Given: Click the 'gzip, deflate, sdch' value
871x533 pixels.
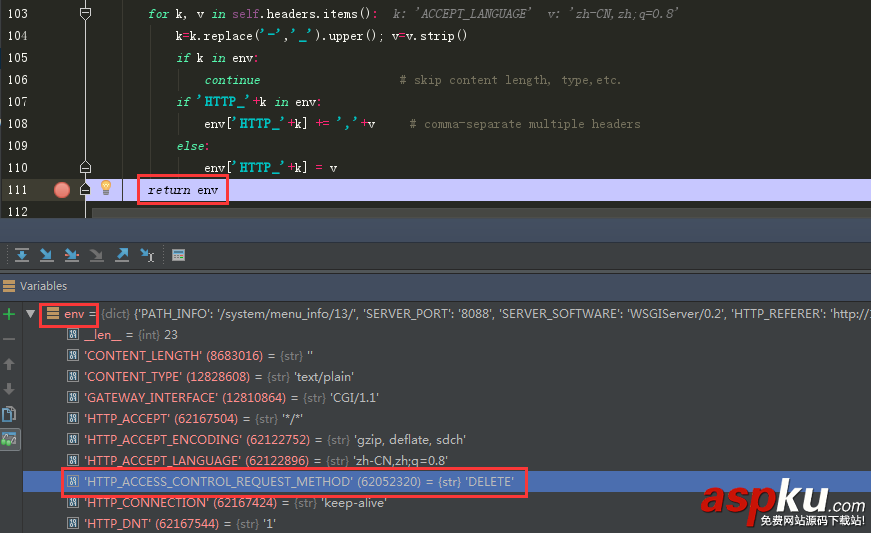Looking at the screenshot, I should tap(410, 440).
